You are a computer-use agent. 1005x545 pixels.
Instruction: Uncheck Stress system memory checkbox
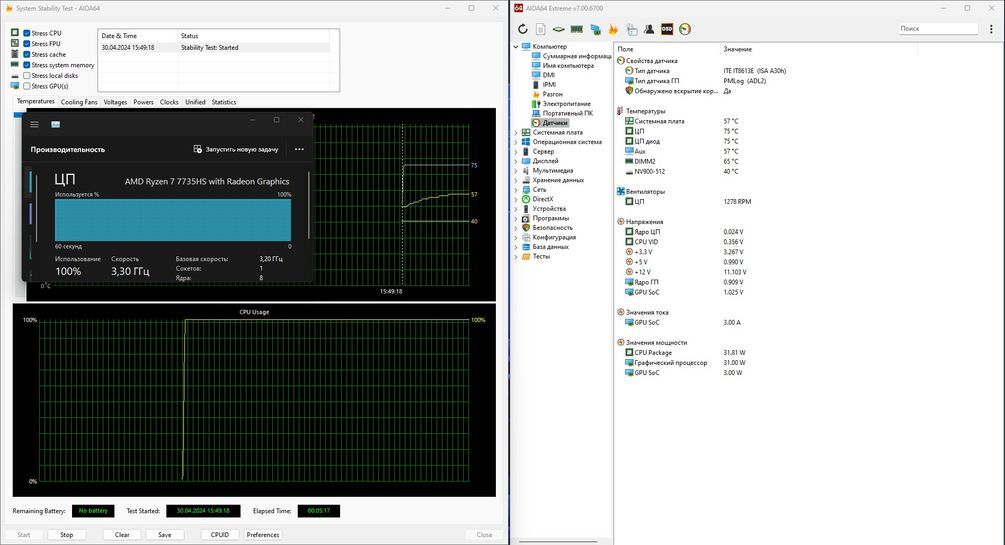[x=27, y=65]
